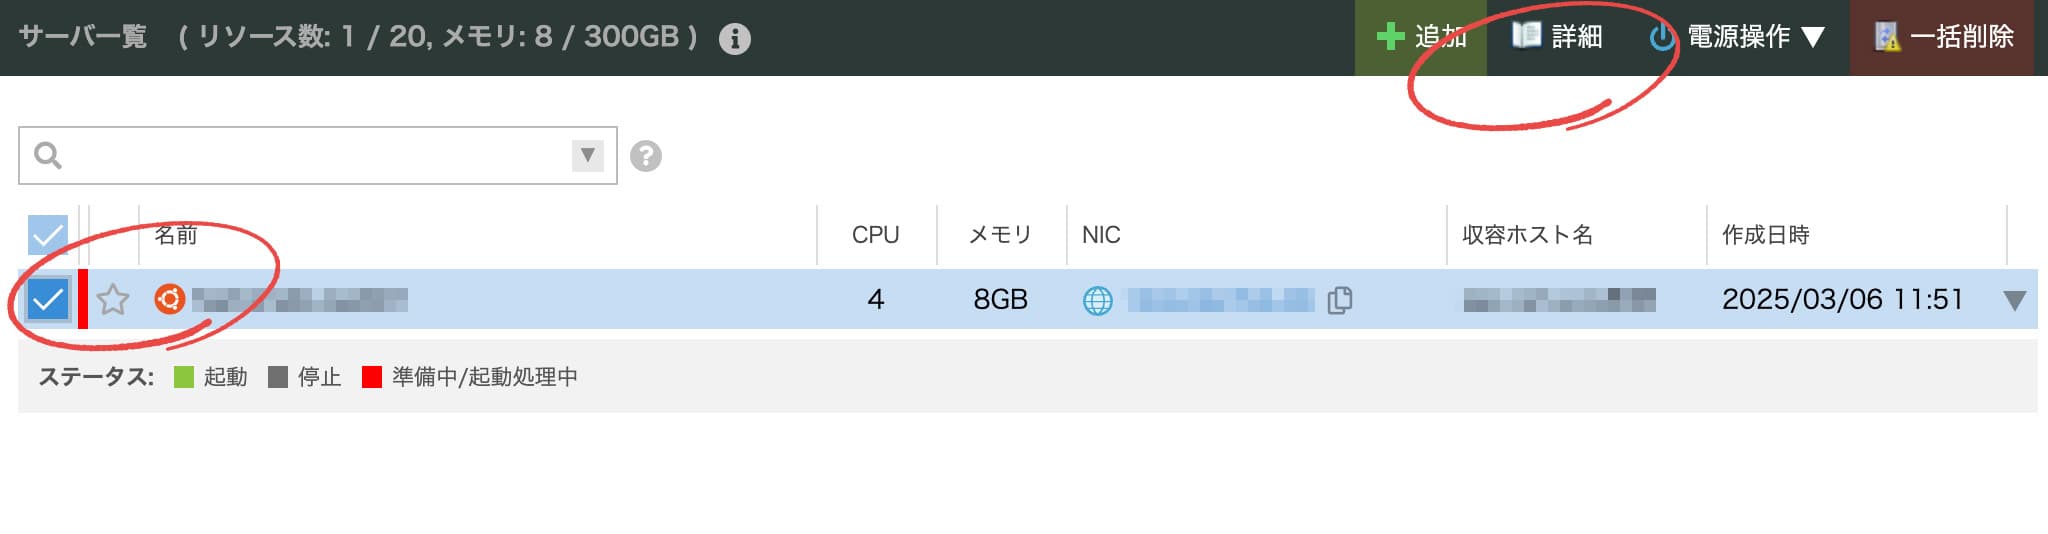Copy the IP address using copy icon
The height and width of the screenshot is (534, 2048).
(1340, 300)
